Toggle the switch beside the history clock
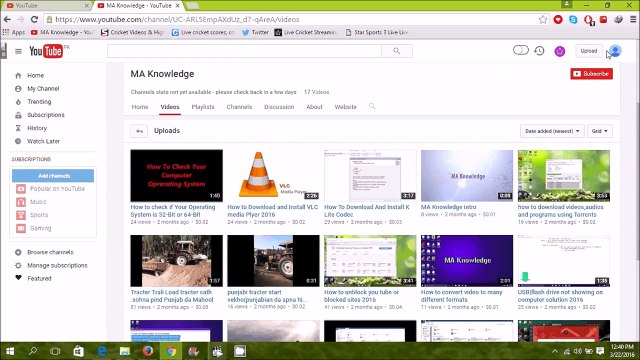 pos(520,50)
